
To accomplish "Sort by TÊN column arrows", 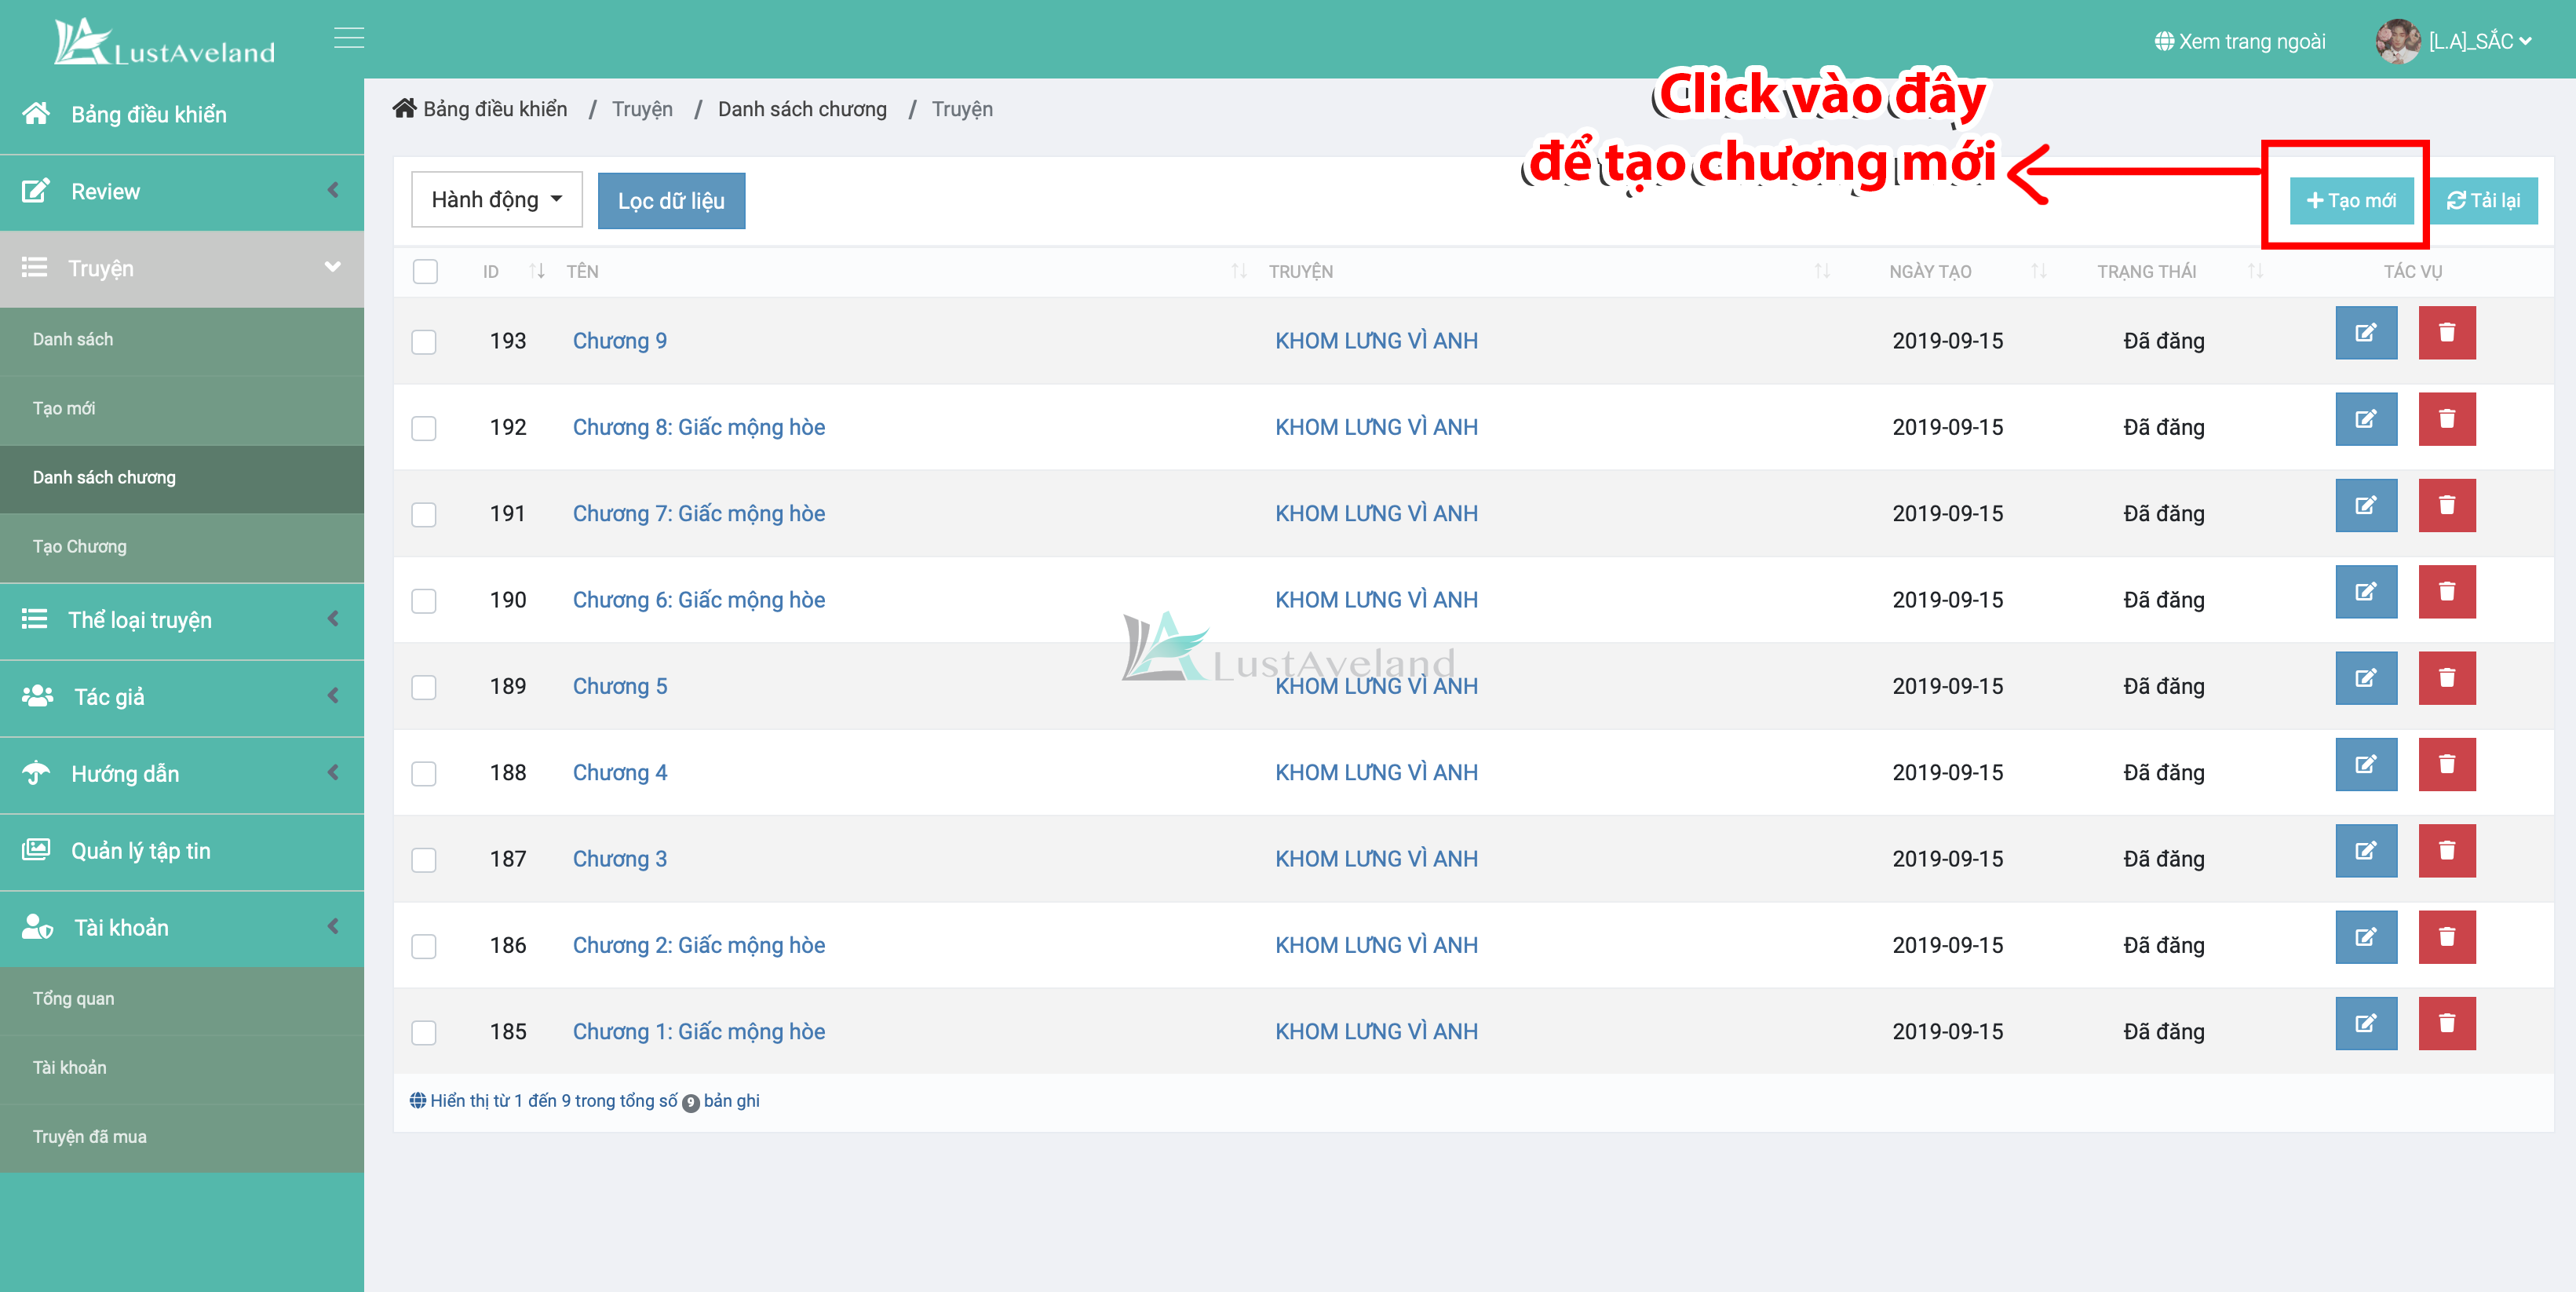I will click(x=1239, y=271).
